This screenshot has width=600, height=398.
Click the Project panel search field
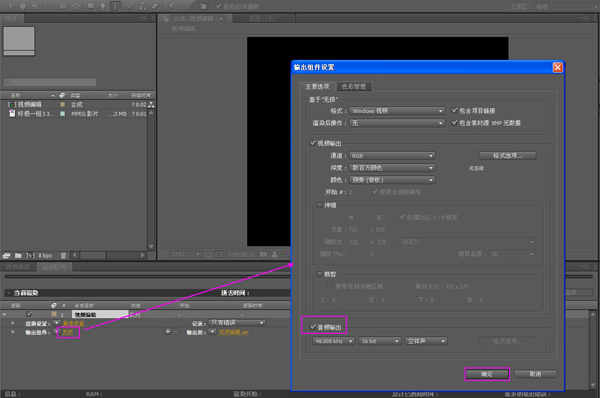pyautogui.click(x=50, y=82)
